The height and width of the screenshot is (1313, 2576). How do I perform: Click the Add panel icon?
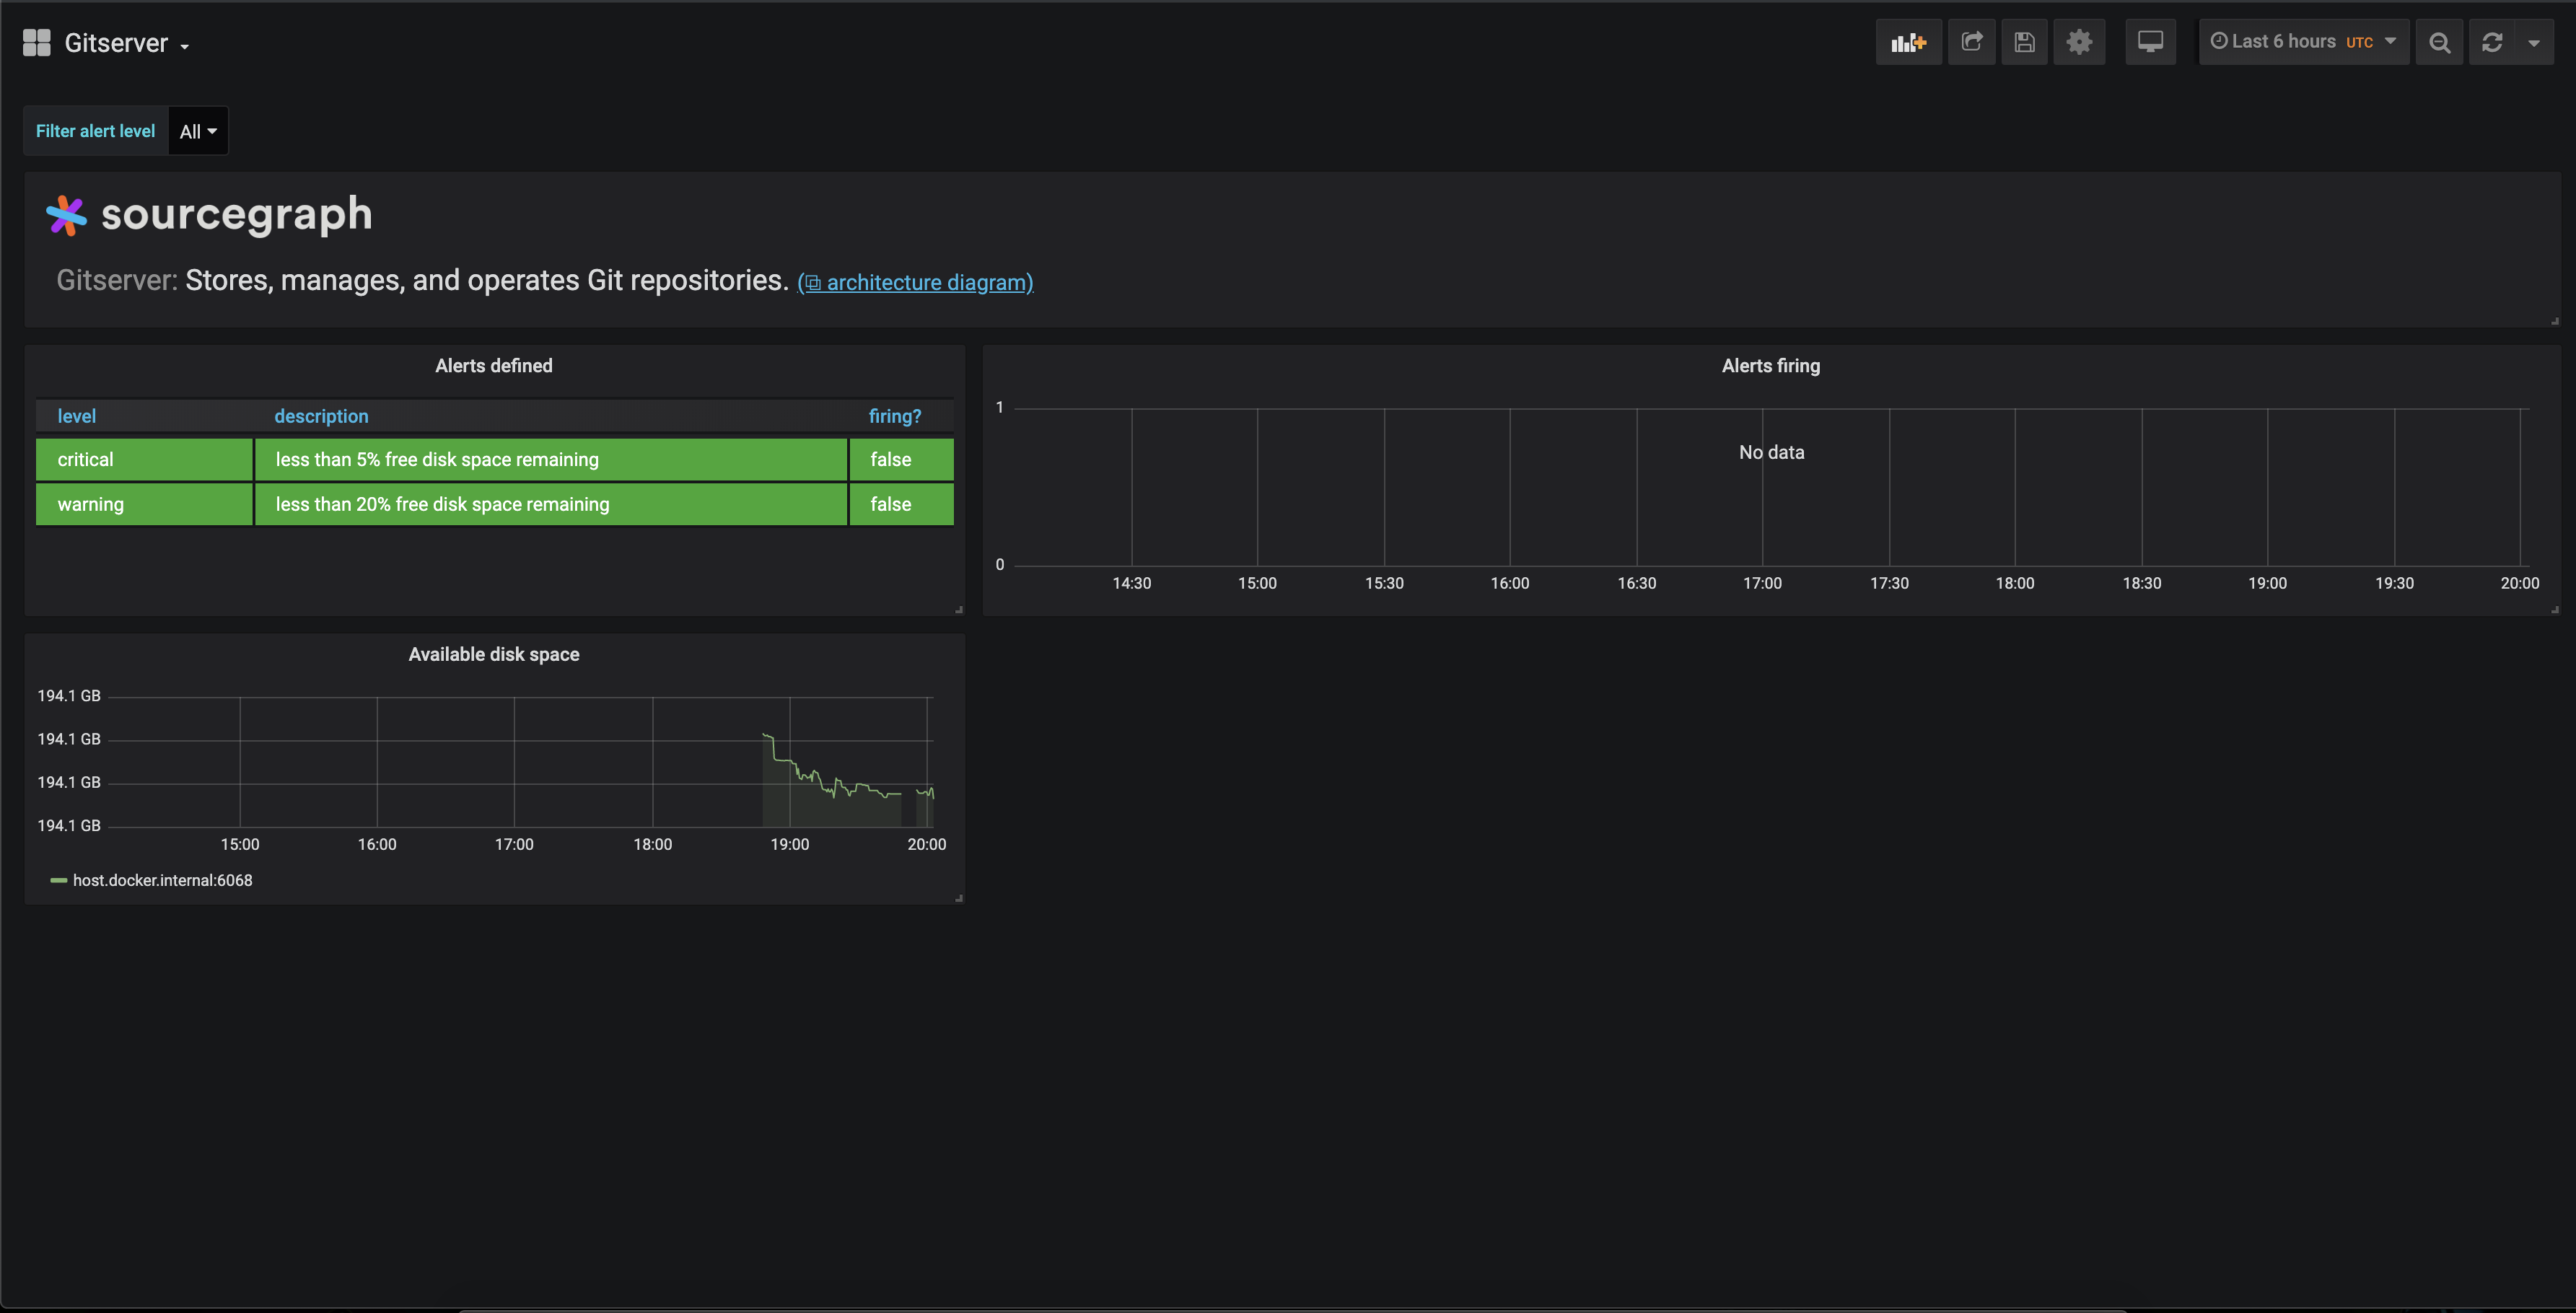pyautogui.click(x=1908, y=42)
